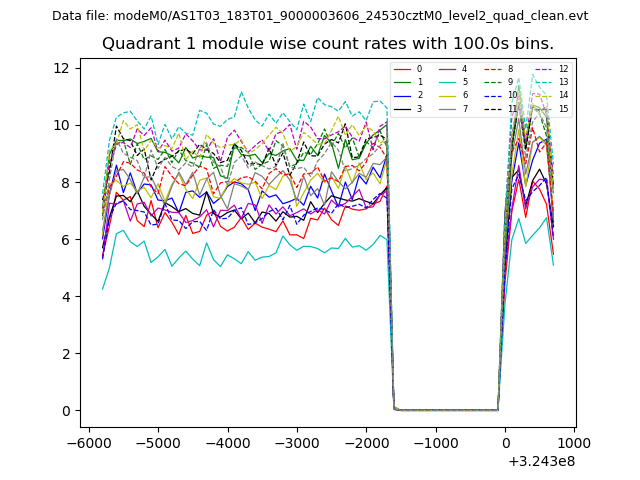640x480 pixels.
Task: Select the black solid legend entry 3
Action: point(408,108)
